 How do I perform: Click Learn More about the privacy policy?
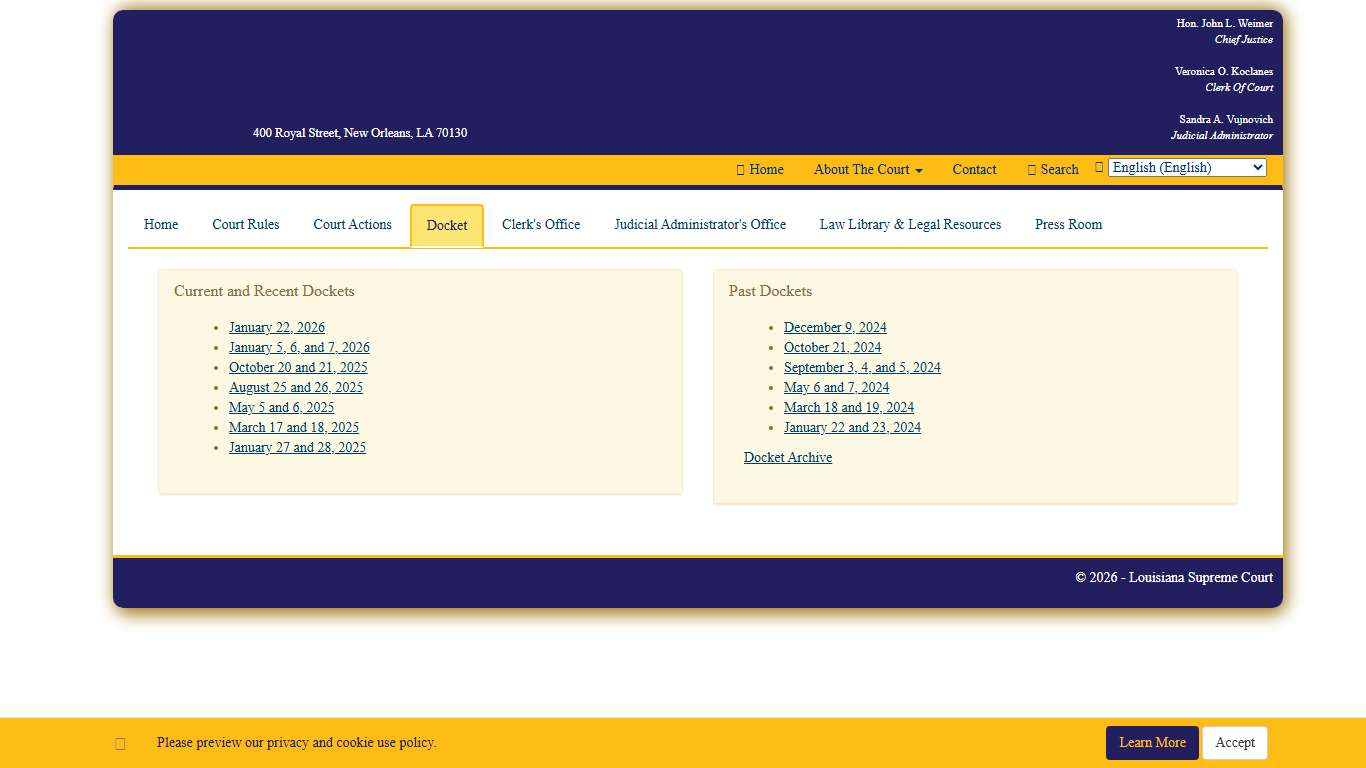[1152, 743]
